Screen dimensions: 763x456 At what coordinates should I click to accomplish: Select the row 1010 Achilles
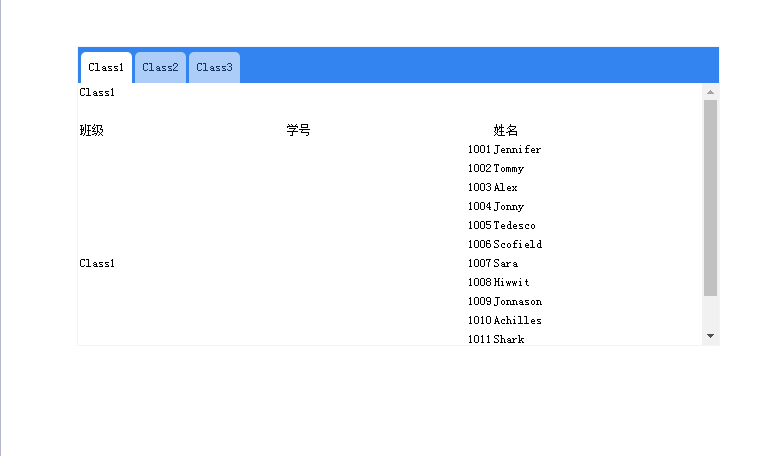click(505, 320)
